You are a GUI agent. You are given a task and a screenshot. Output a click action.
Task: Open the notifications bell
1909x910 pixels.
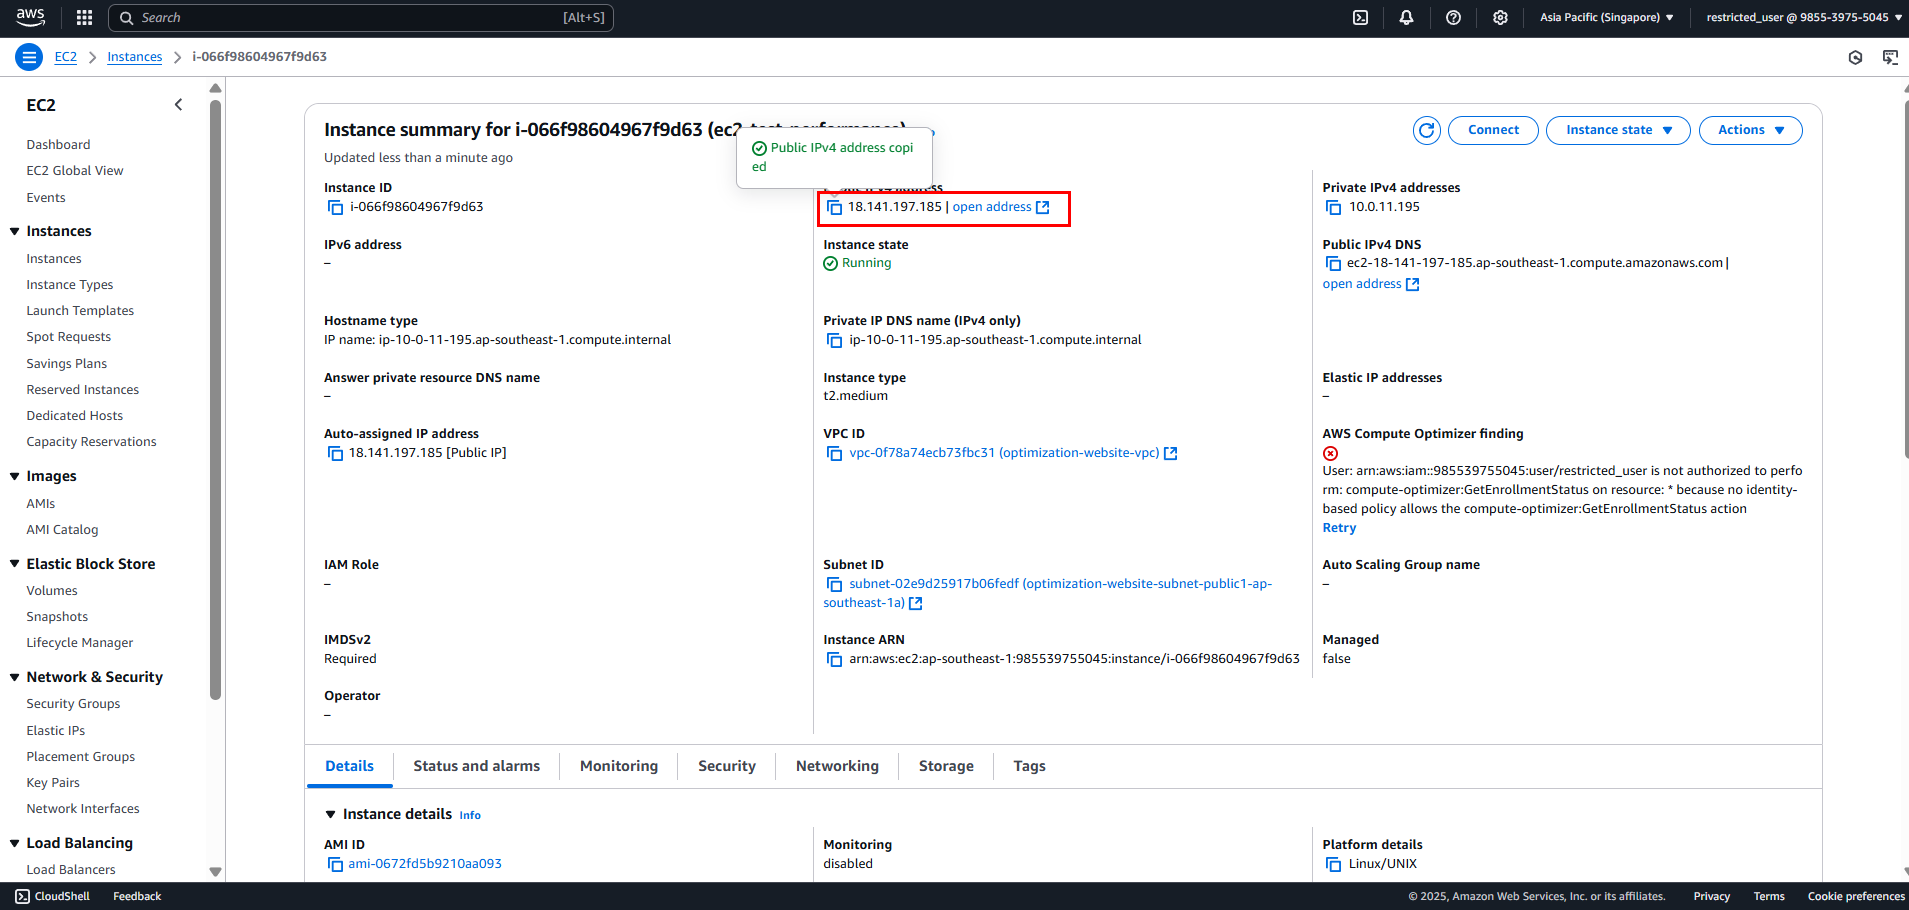(1406, 17)
